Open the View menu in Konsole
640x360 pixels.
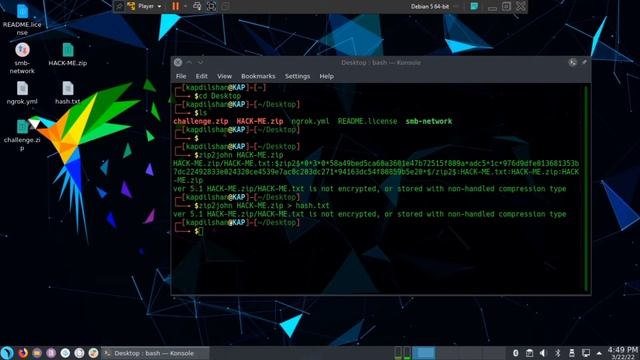pos(224,76)
